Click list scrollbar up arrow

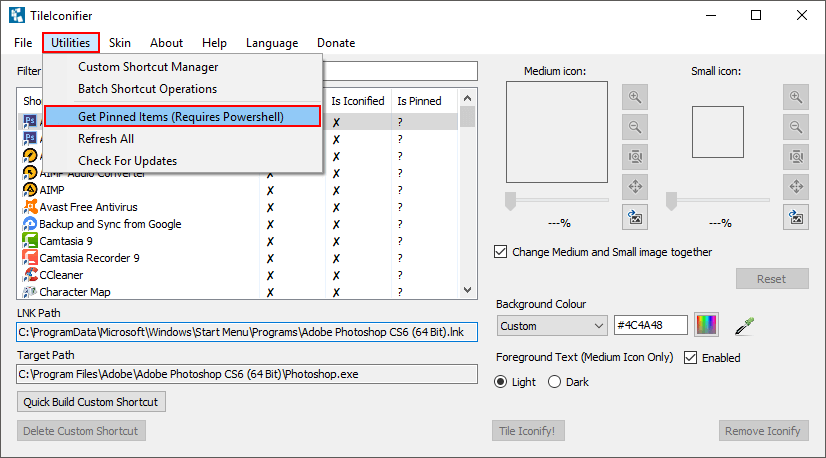[467, 98]
